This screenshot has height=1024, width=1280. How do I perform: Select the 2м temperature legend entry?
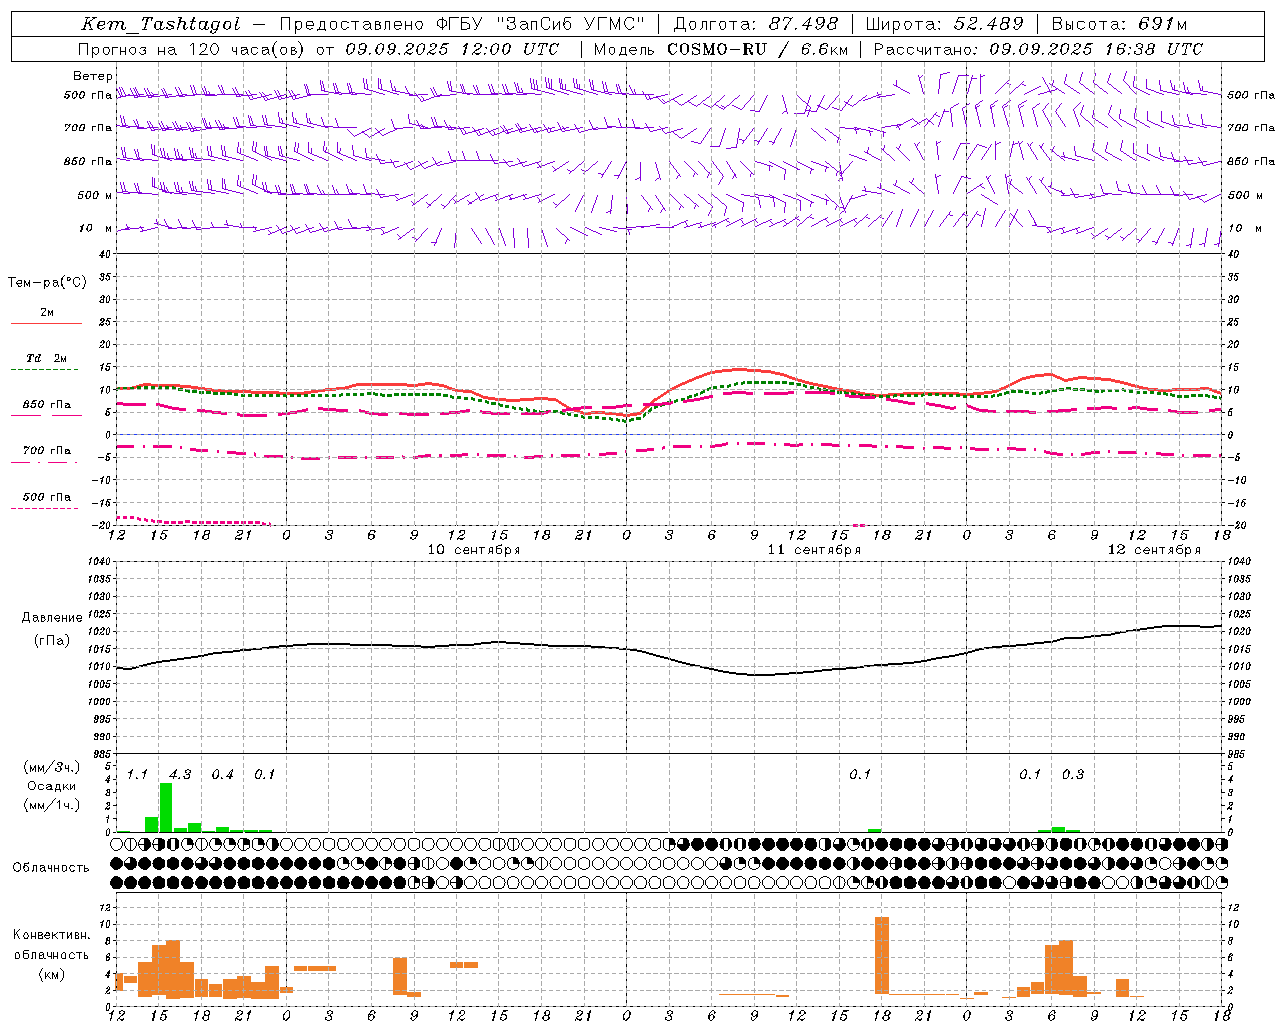coord(47,312)
